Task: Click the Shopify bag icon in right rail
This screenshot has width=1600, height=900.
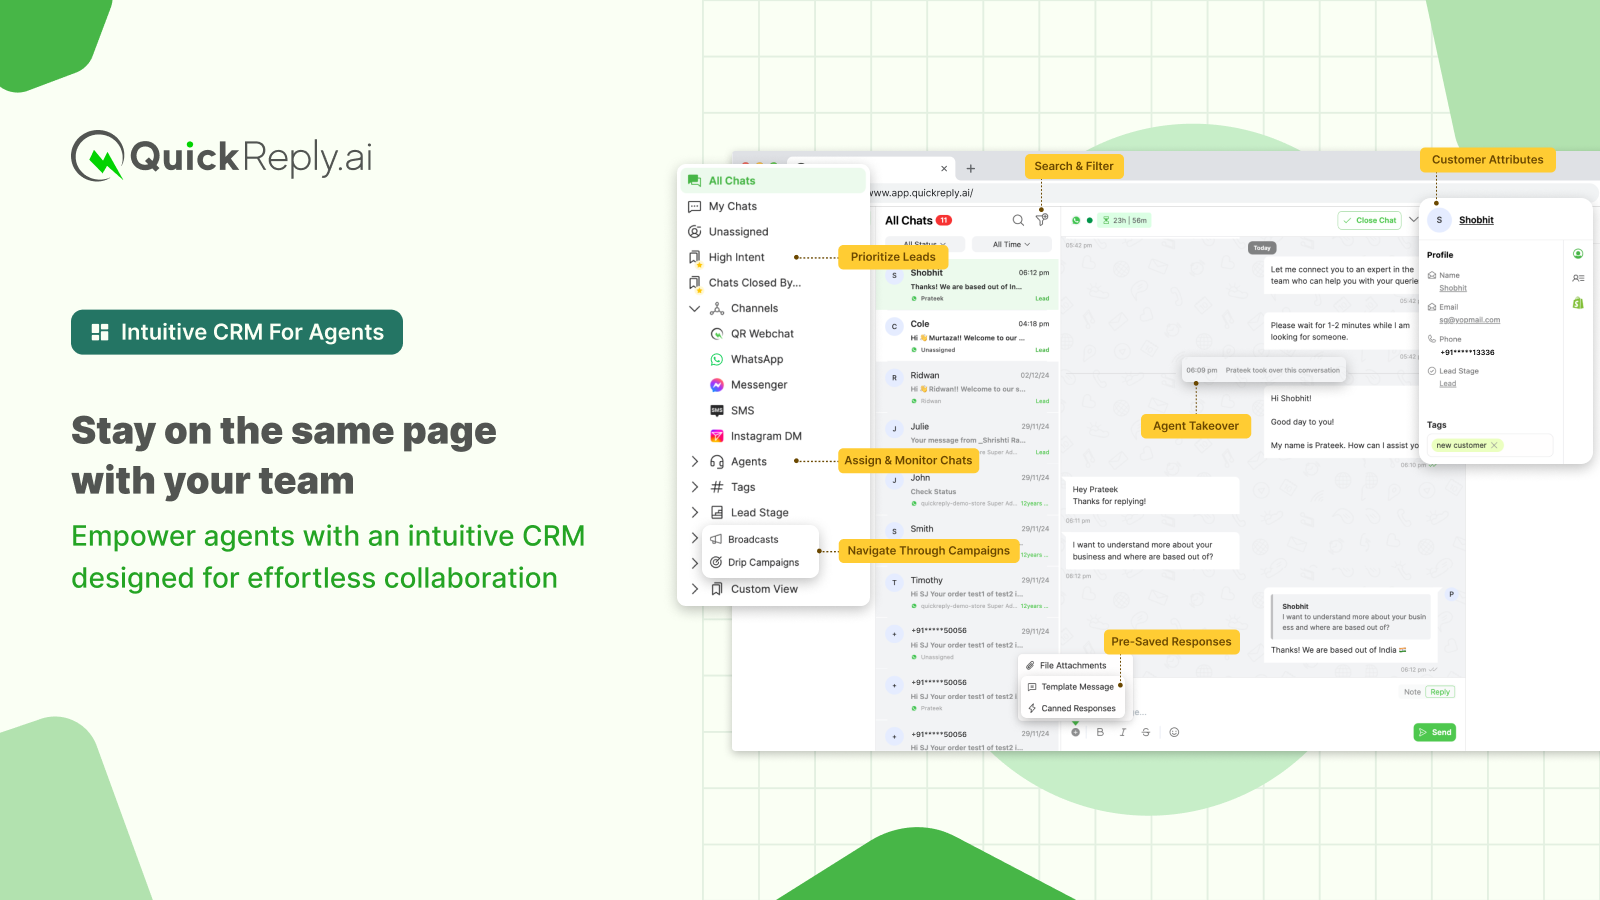Action: coord(1578,302)
